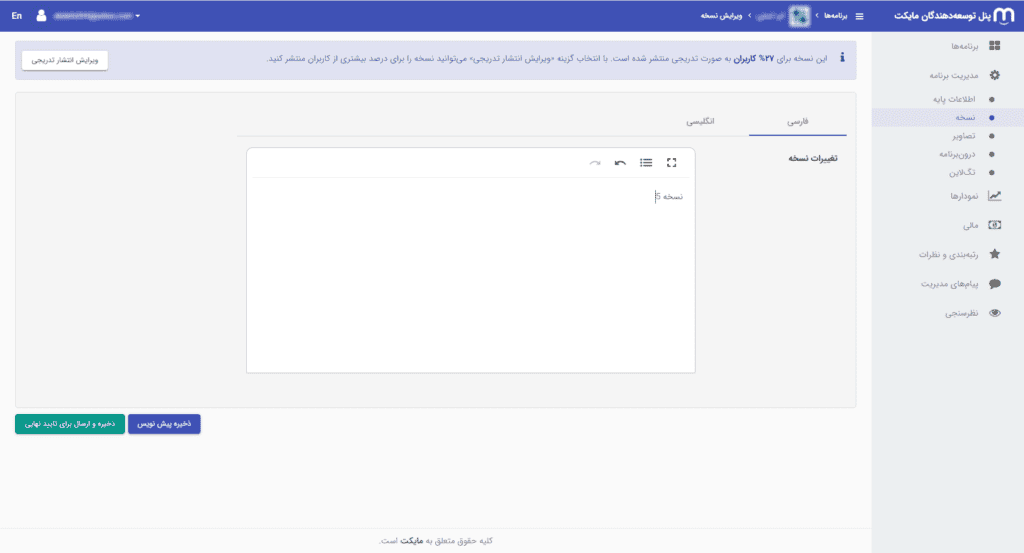Switch language to En

[x=17, y=16]
